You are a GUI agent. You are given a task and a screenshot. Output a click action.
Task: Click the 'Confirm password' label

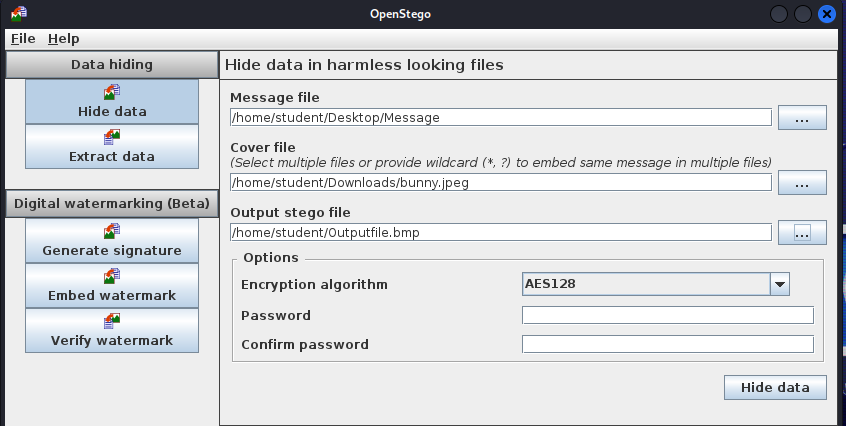coord(305,345)
